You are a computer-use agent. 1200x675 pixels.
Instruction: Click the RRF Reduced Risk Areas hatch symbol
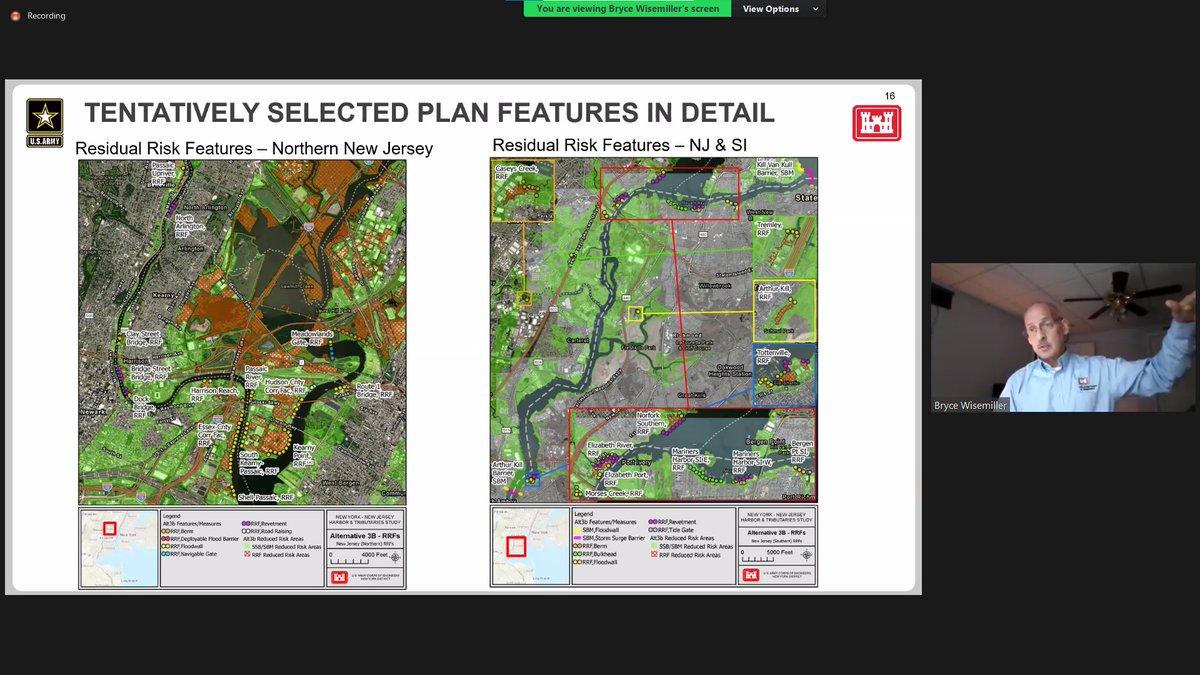pyautogui.click(x=654, y=555)
